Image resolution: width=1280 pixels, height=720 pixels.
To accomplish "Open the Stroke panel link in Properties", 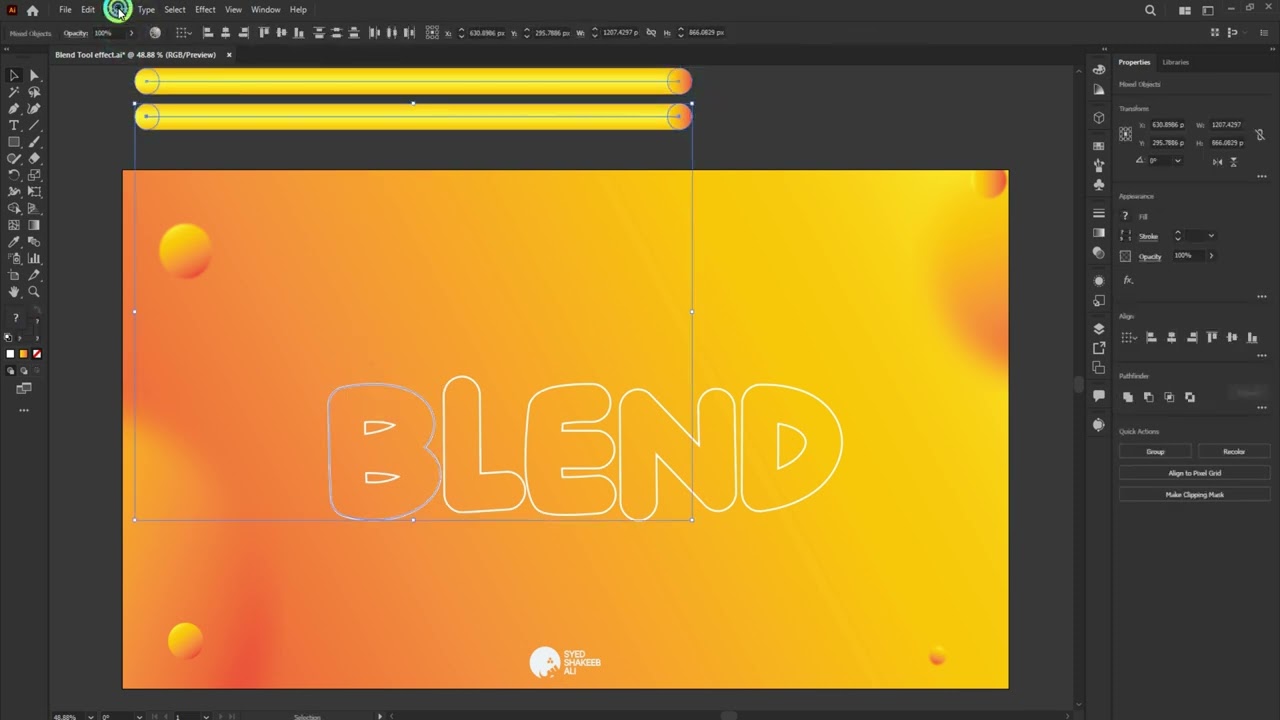I will coord(1148,236).
